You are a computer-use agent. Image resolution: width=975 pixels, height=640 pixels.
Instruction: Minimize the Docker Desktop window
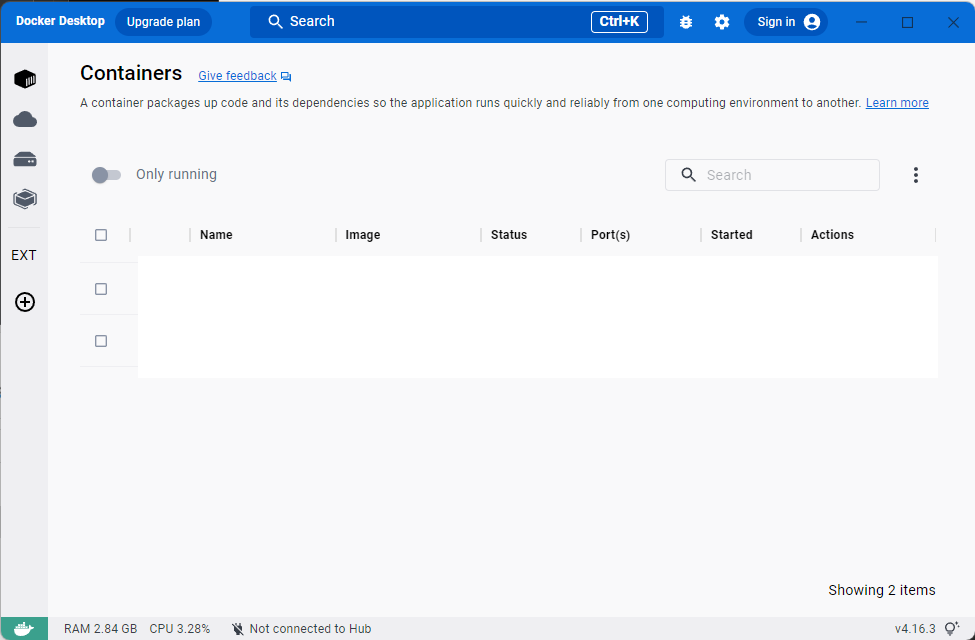(861, 22)
